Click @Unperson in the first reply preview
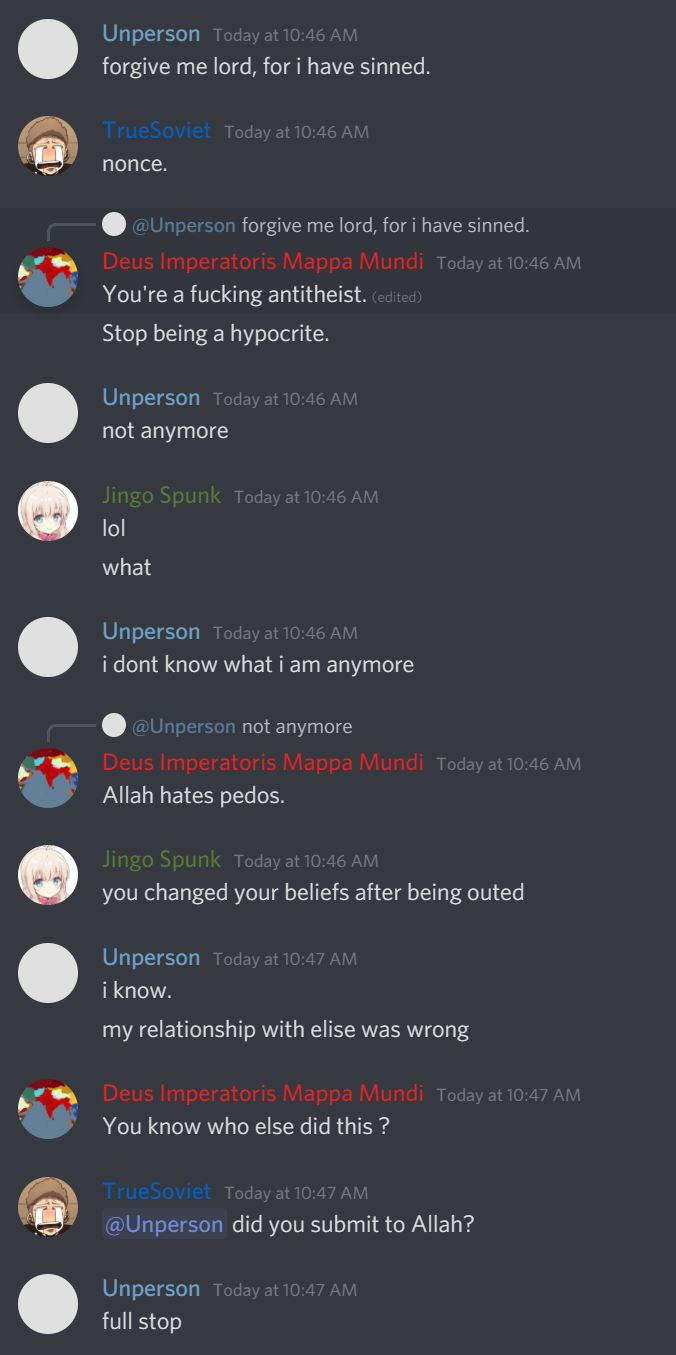The image size is (676, 1355). click(x=184, y=225)
